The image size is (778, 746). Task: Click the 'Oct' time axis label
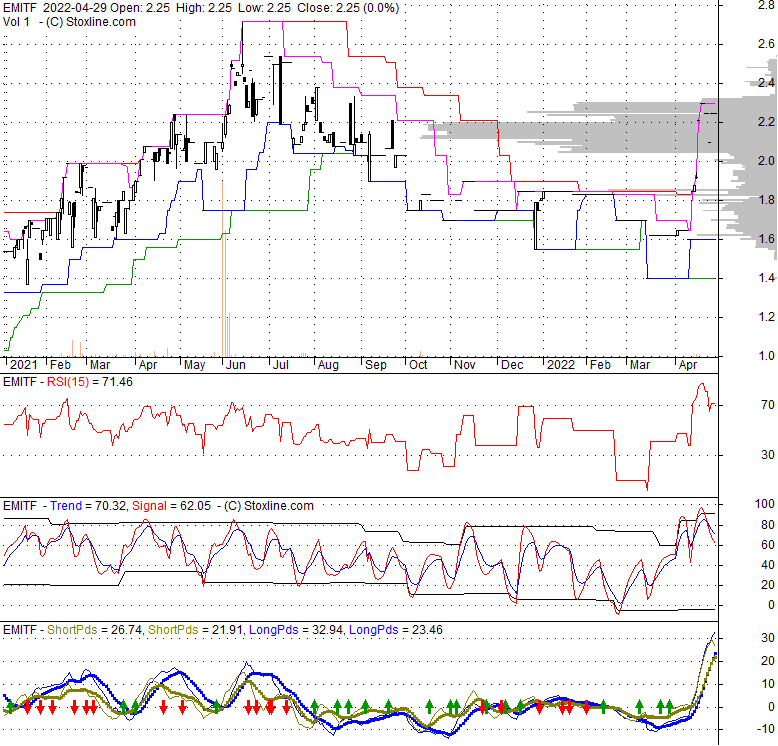click(x=418, y=365)
